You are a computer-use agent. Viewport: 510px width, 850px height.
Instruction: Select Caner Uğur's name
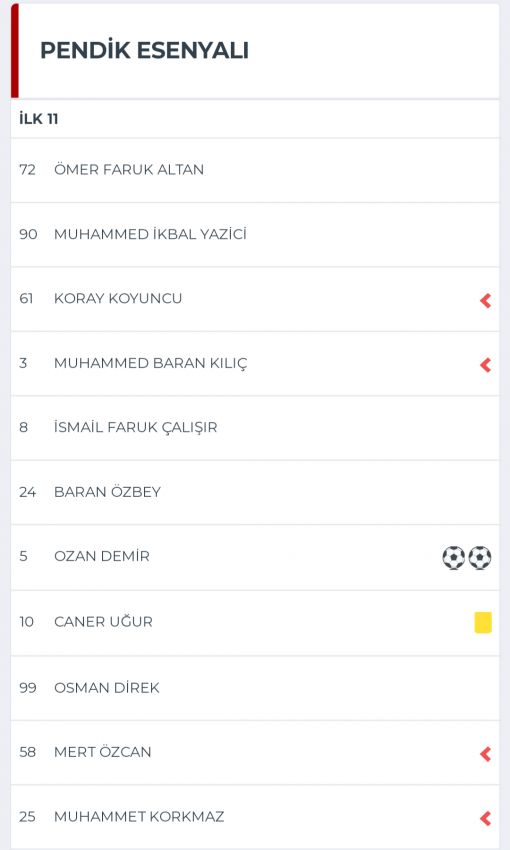coord(104,621)
